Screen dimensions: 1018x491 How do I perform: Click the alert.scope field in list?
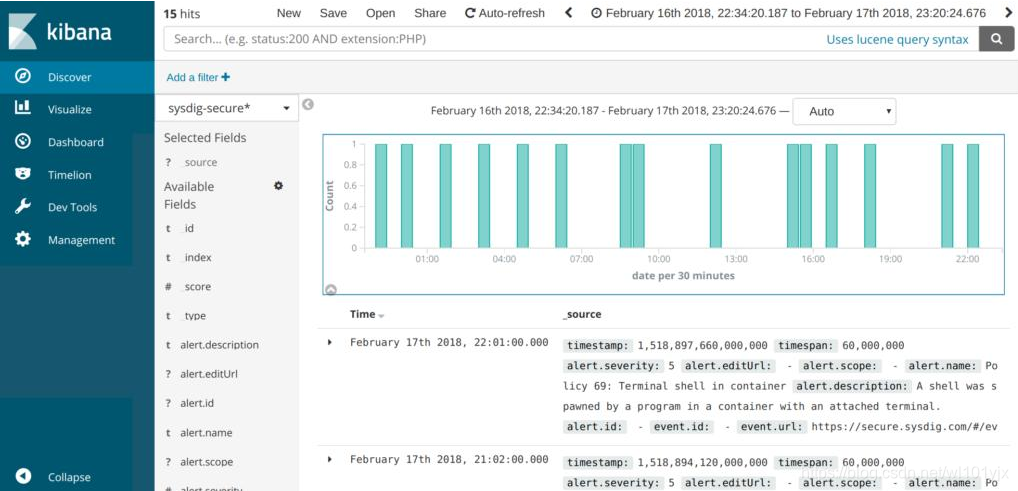(206, 462)
